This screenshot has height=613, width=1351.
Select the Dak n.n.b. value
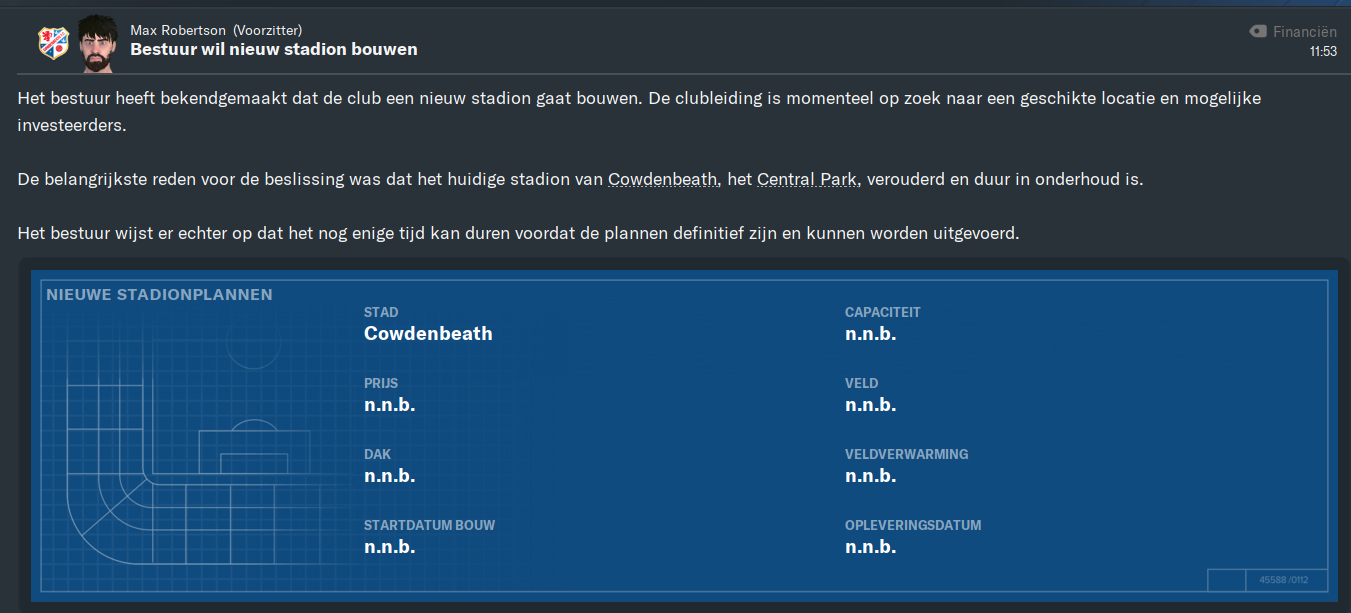[389, 476]
